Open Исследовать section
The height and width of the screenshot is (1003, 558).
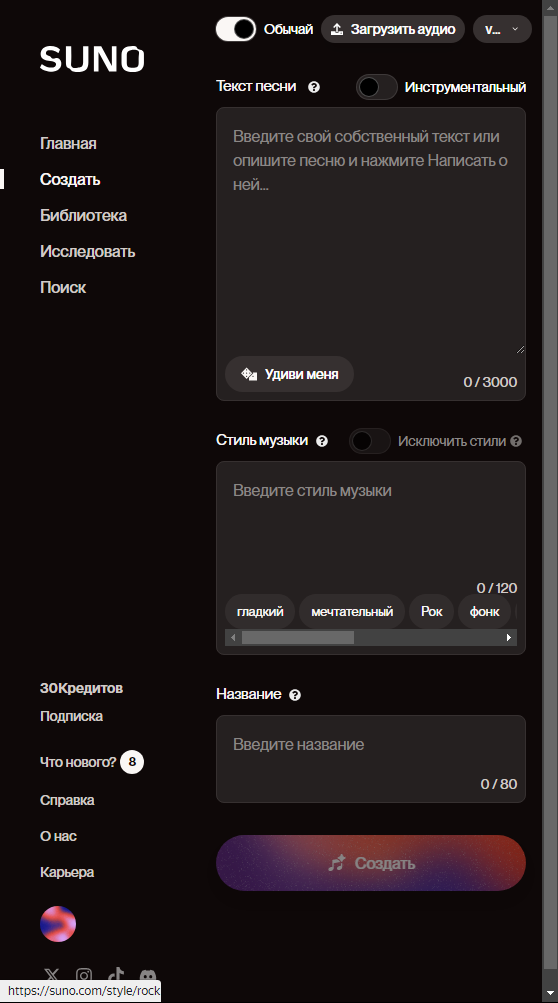pos(87,251)
